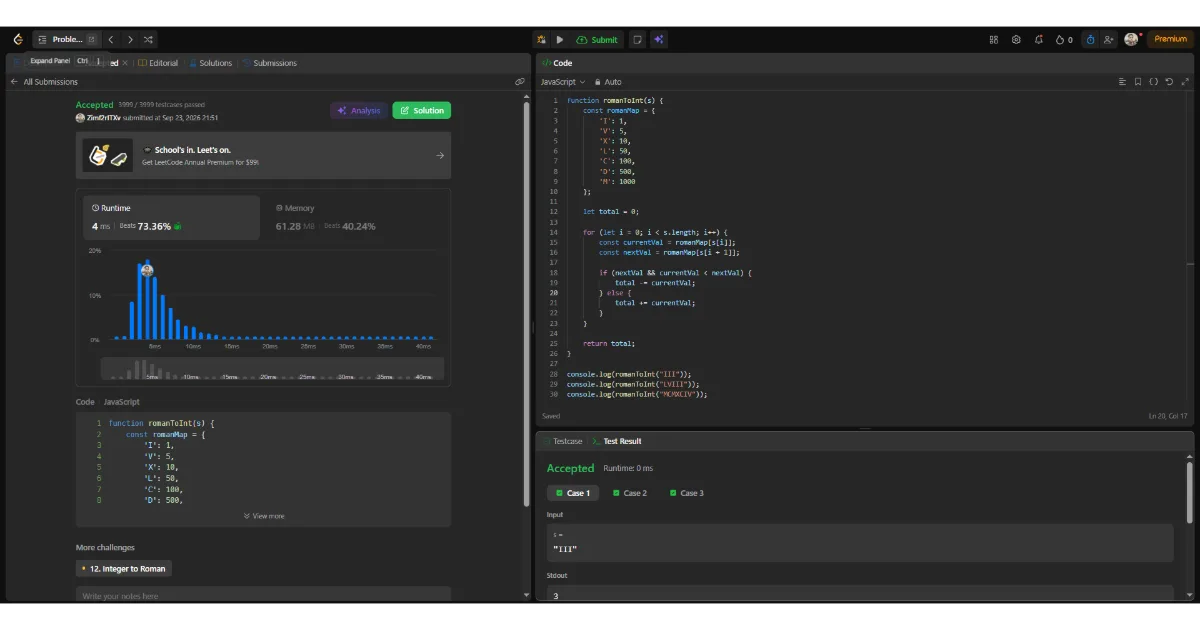Viewport: 1200px width, 630px height.
Task: Click 'let total = 0;' code line
Action: (611, 212)
